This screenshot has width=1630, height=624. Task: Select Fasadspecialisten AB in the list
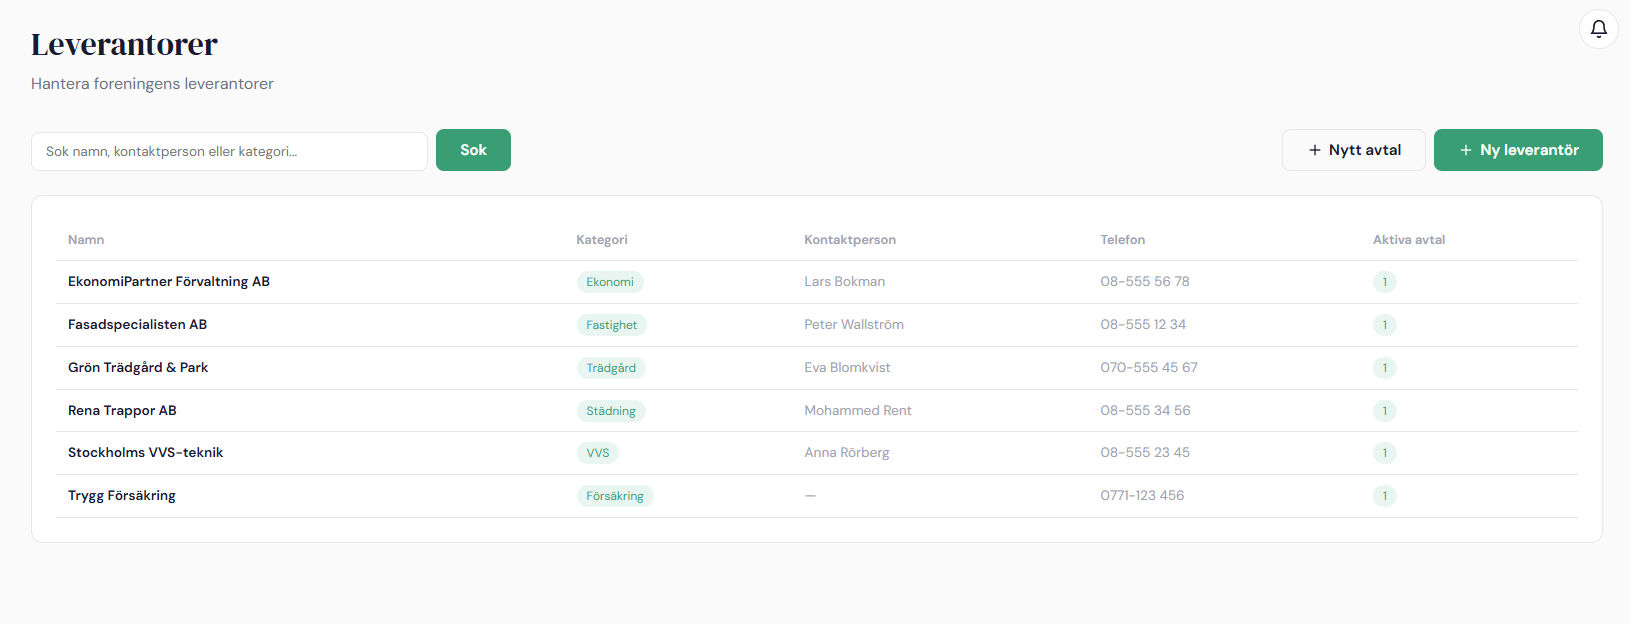[138, 325]
